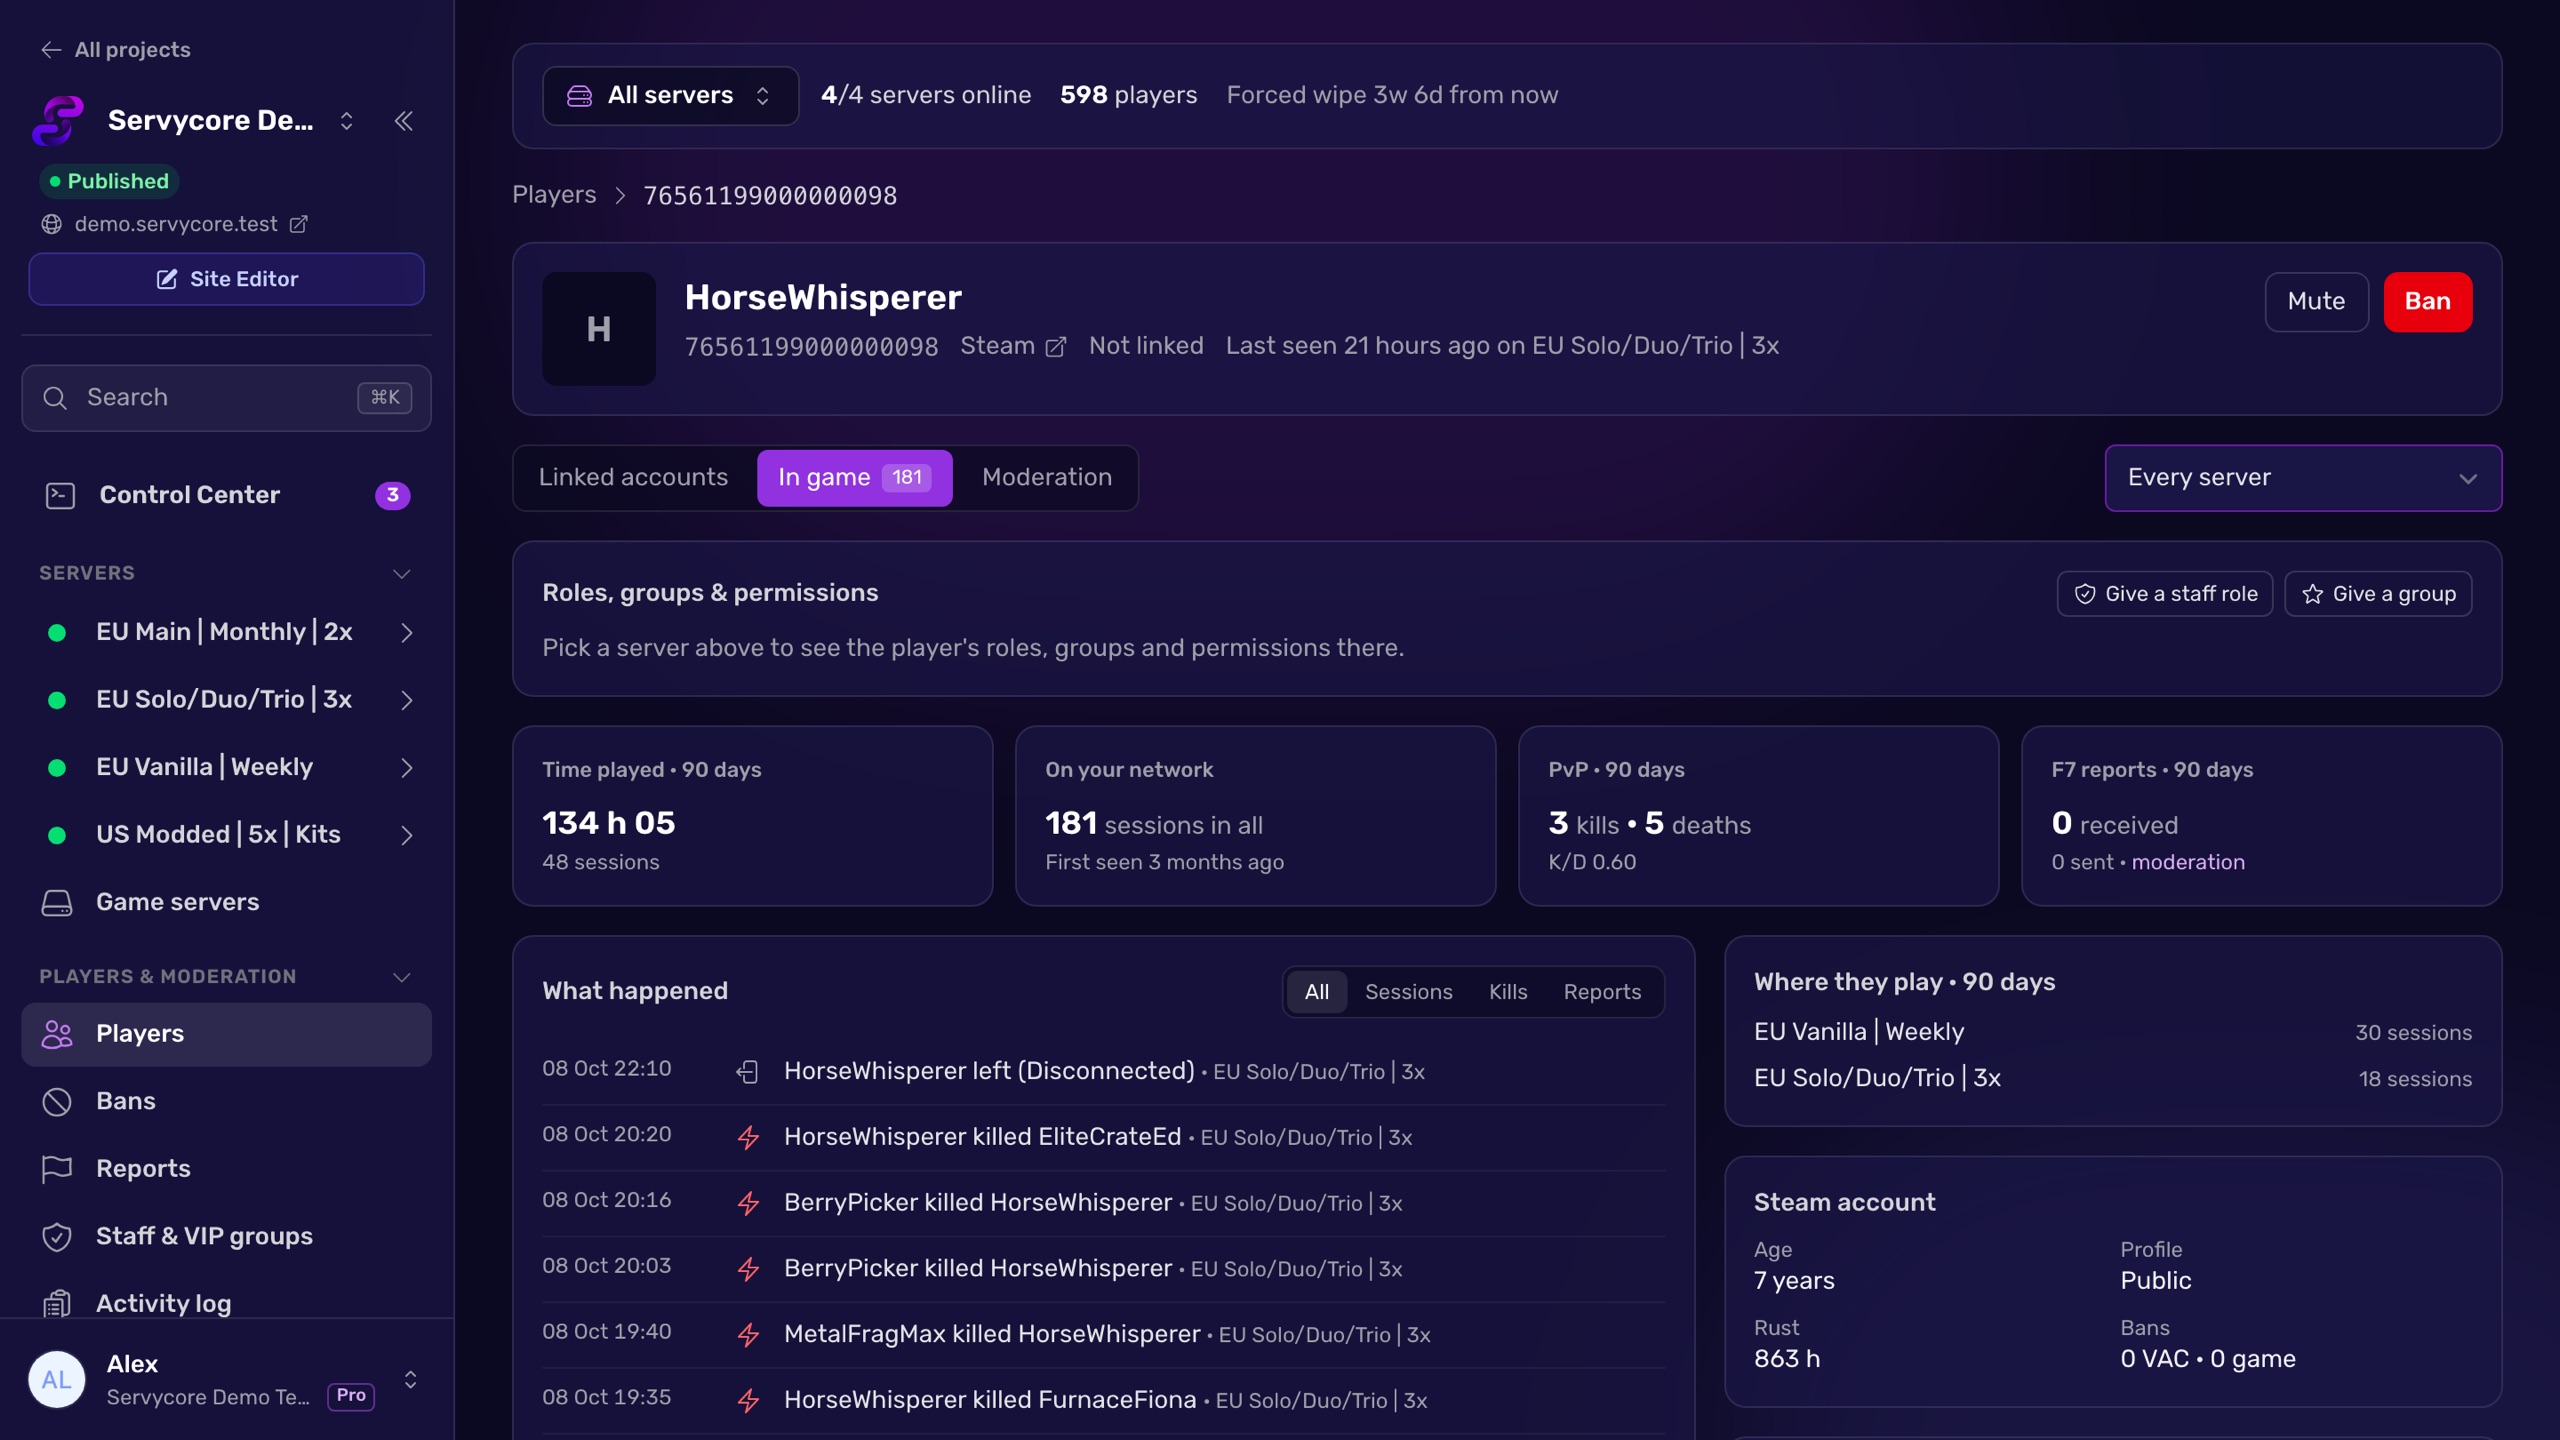
Task: Click the AL user avatar
Action: pos(57,1379)
